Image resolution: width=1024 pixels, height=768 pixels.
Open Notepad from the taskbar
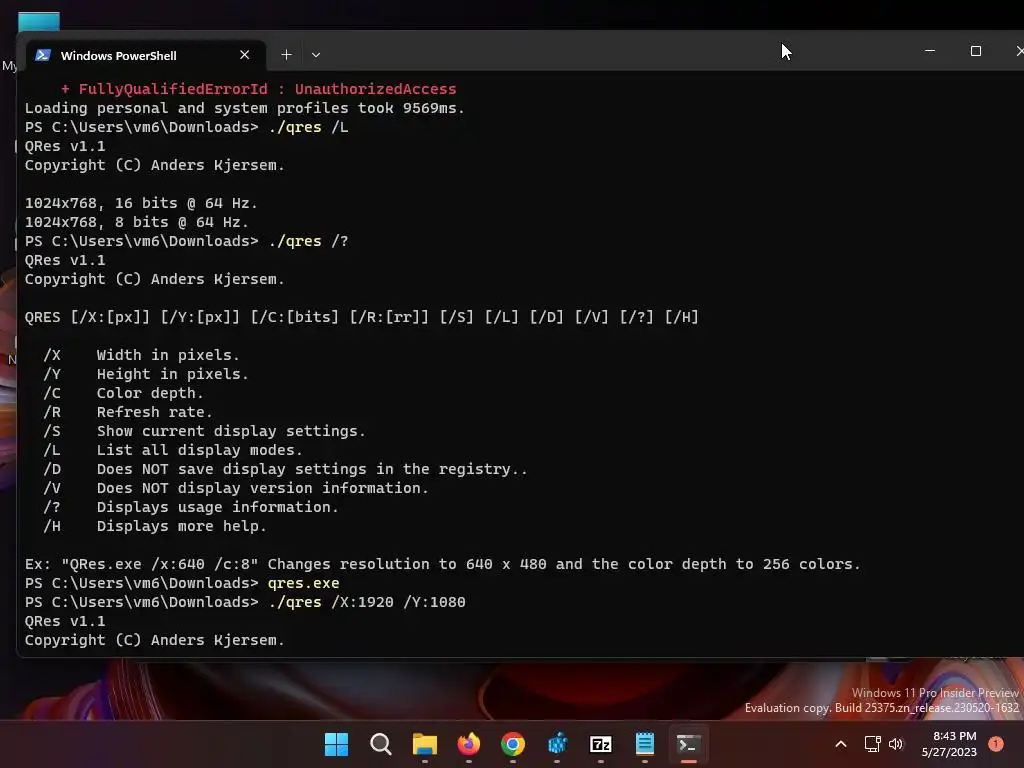645,744
